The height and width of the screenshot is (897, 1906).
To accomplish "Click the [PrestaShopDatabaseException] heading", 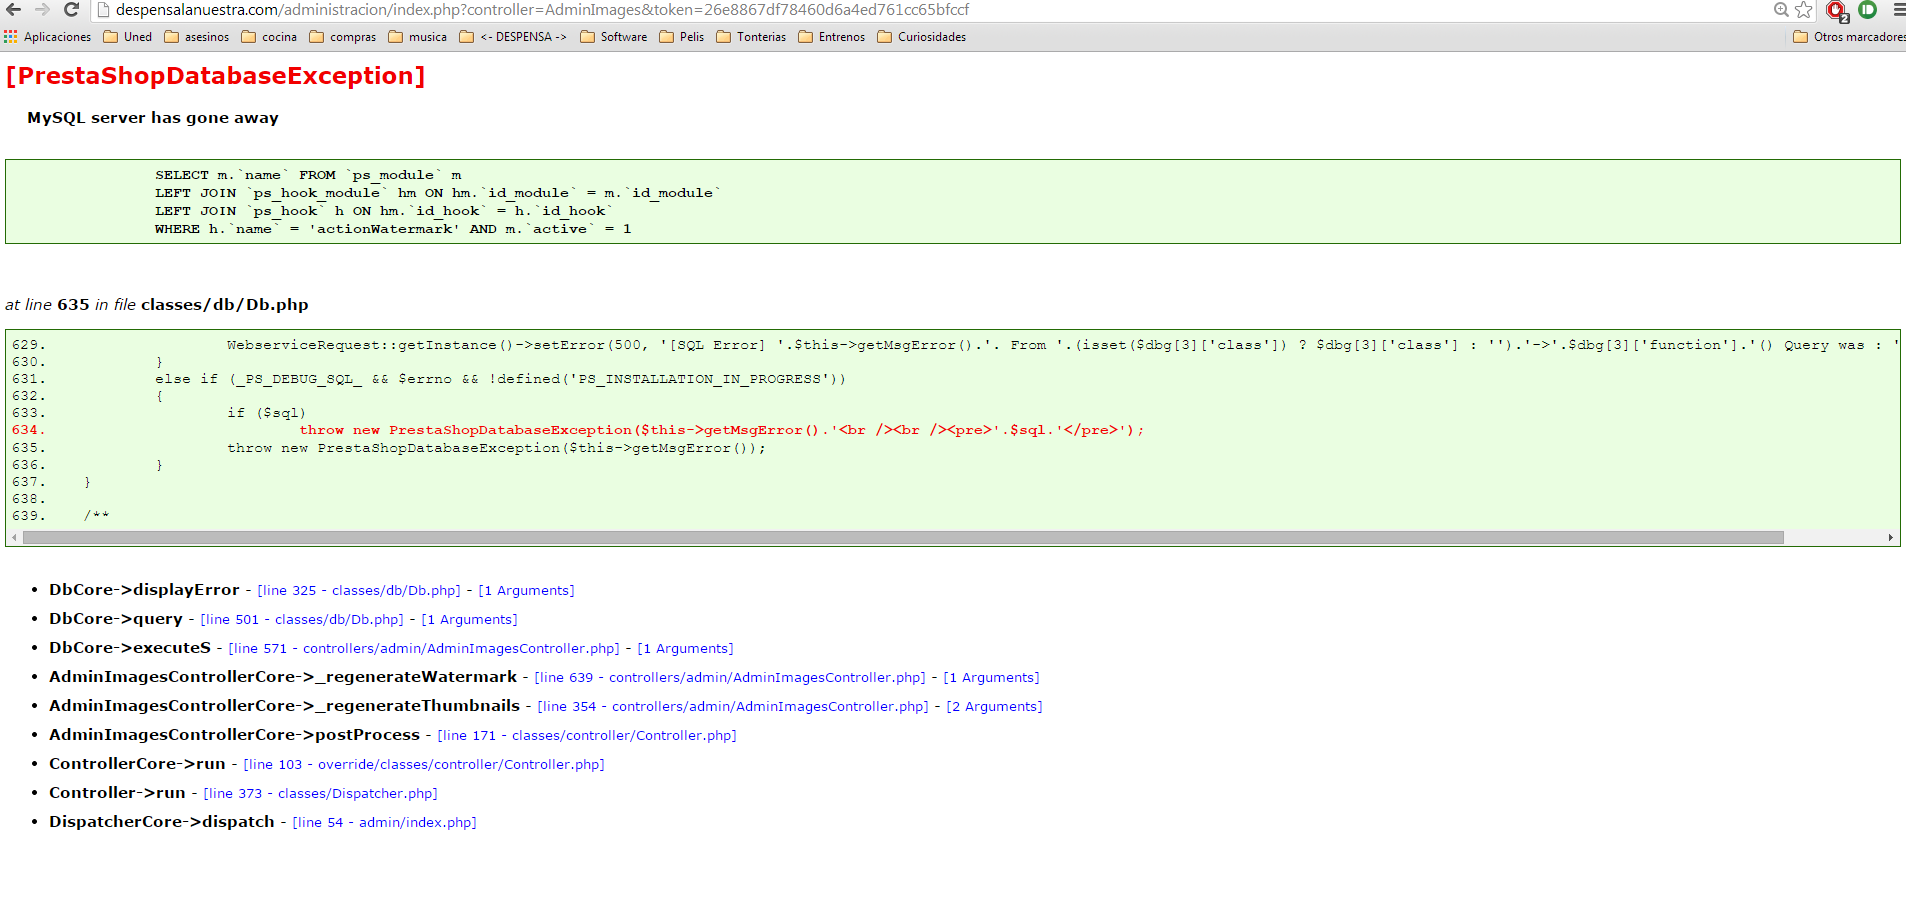I will pyautogui.click(x=216, y=76).
